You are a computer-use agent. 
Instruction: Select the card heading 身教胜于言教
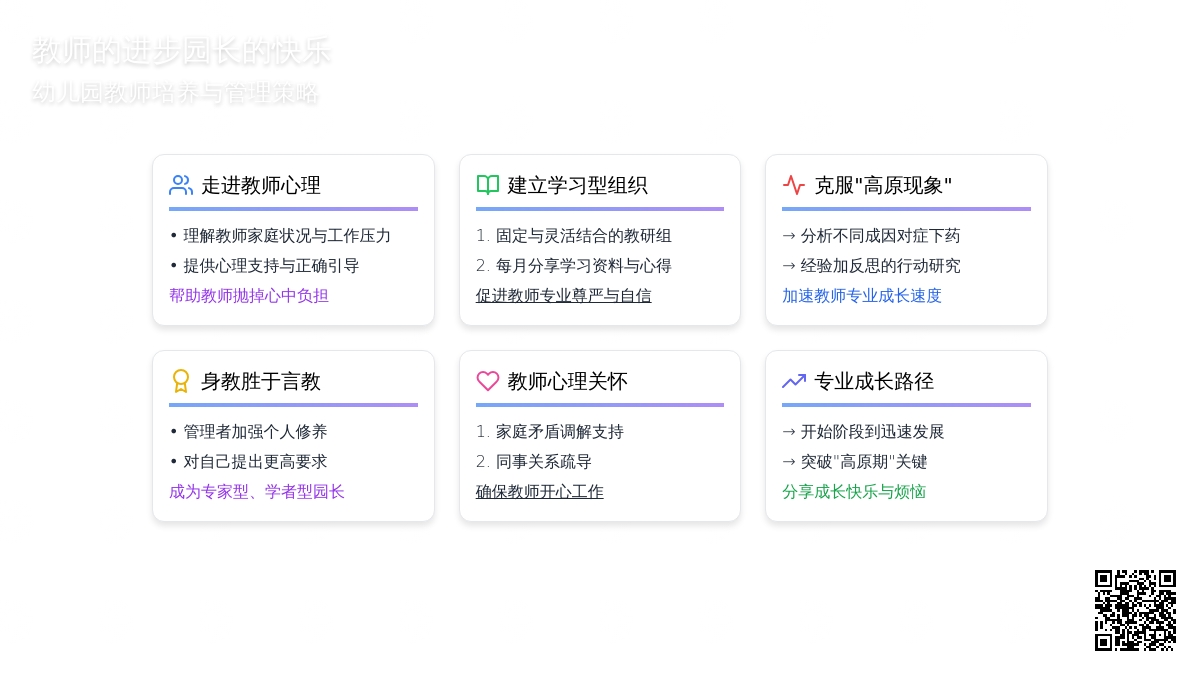click(261, 381)
